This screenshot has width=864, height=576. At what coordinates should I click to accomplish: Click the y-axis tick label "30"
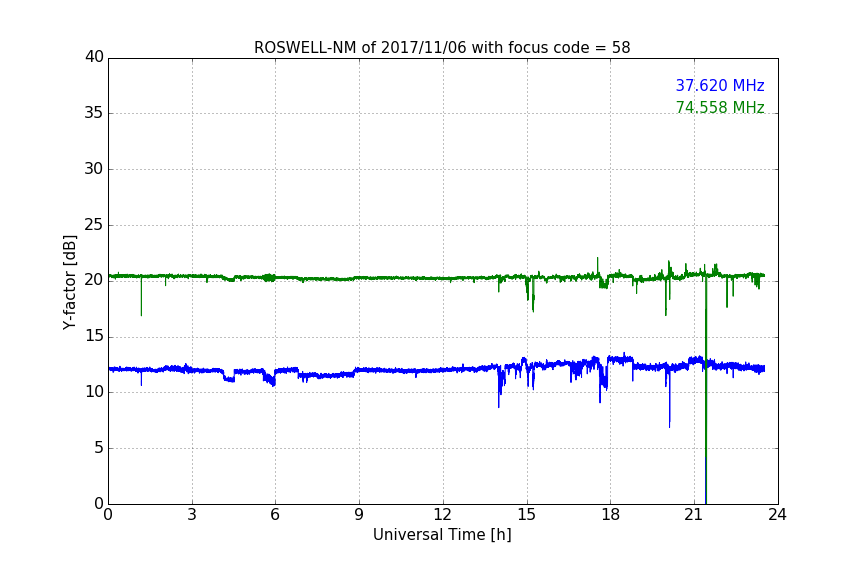(x=94, y=169)
